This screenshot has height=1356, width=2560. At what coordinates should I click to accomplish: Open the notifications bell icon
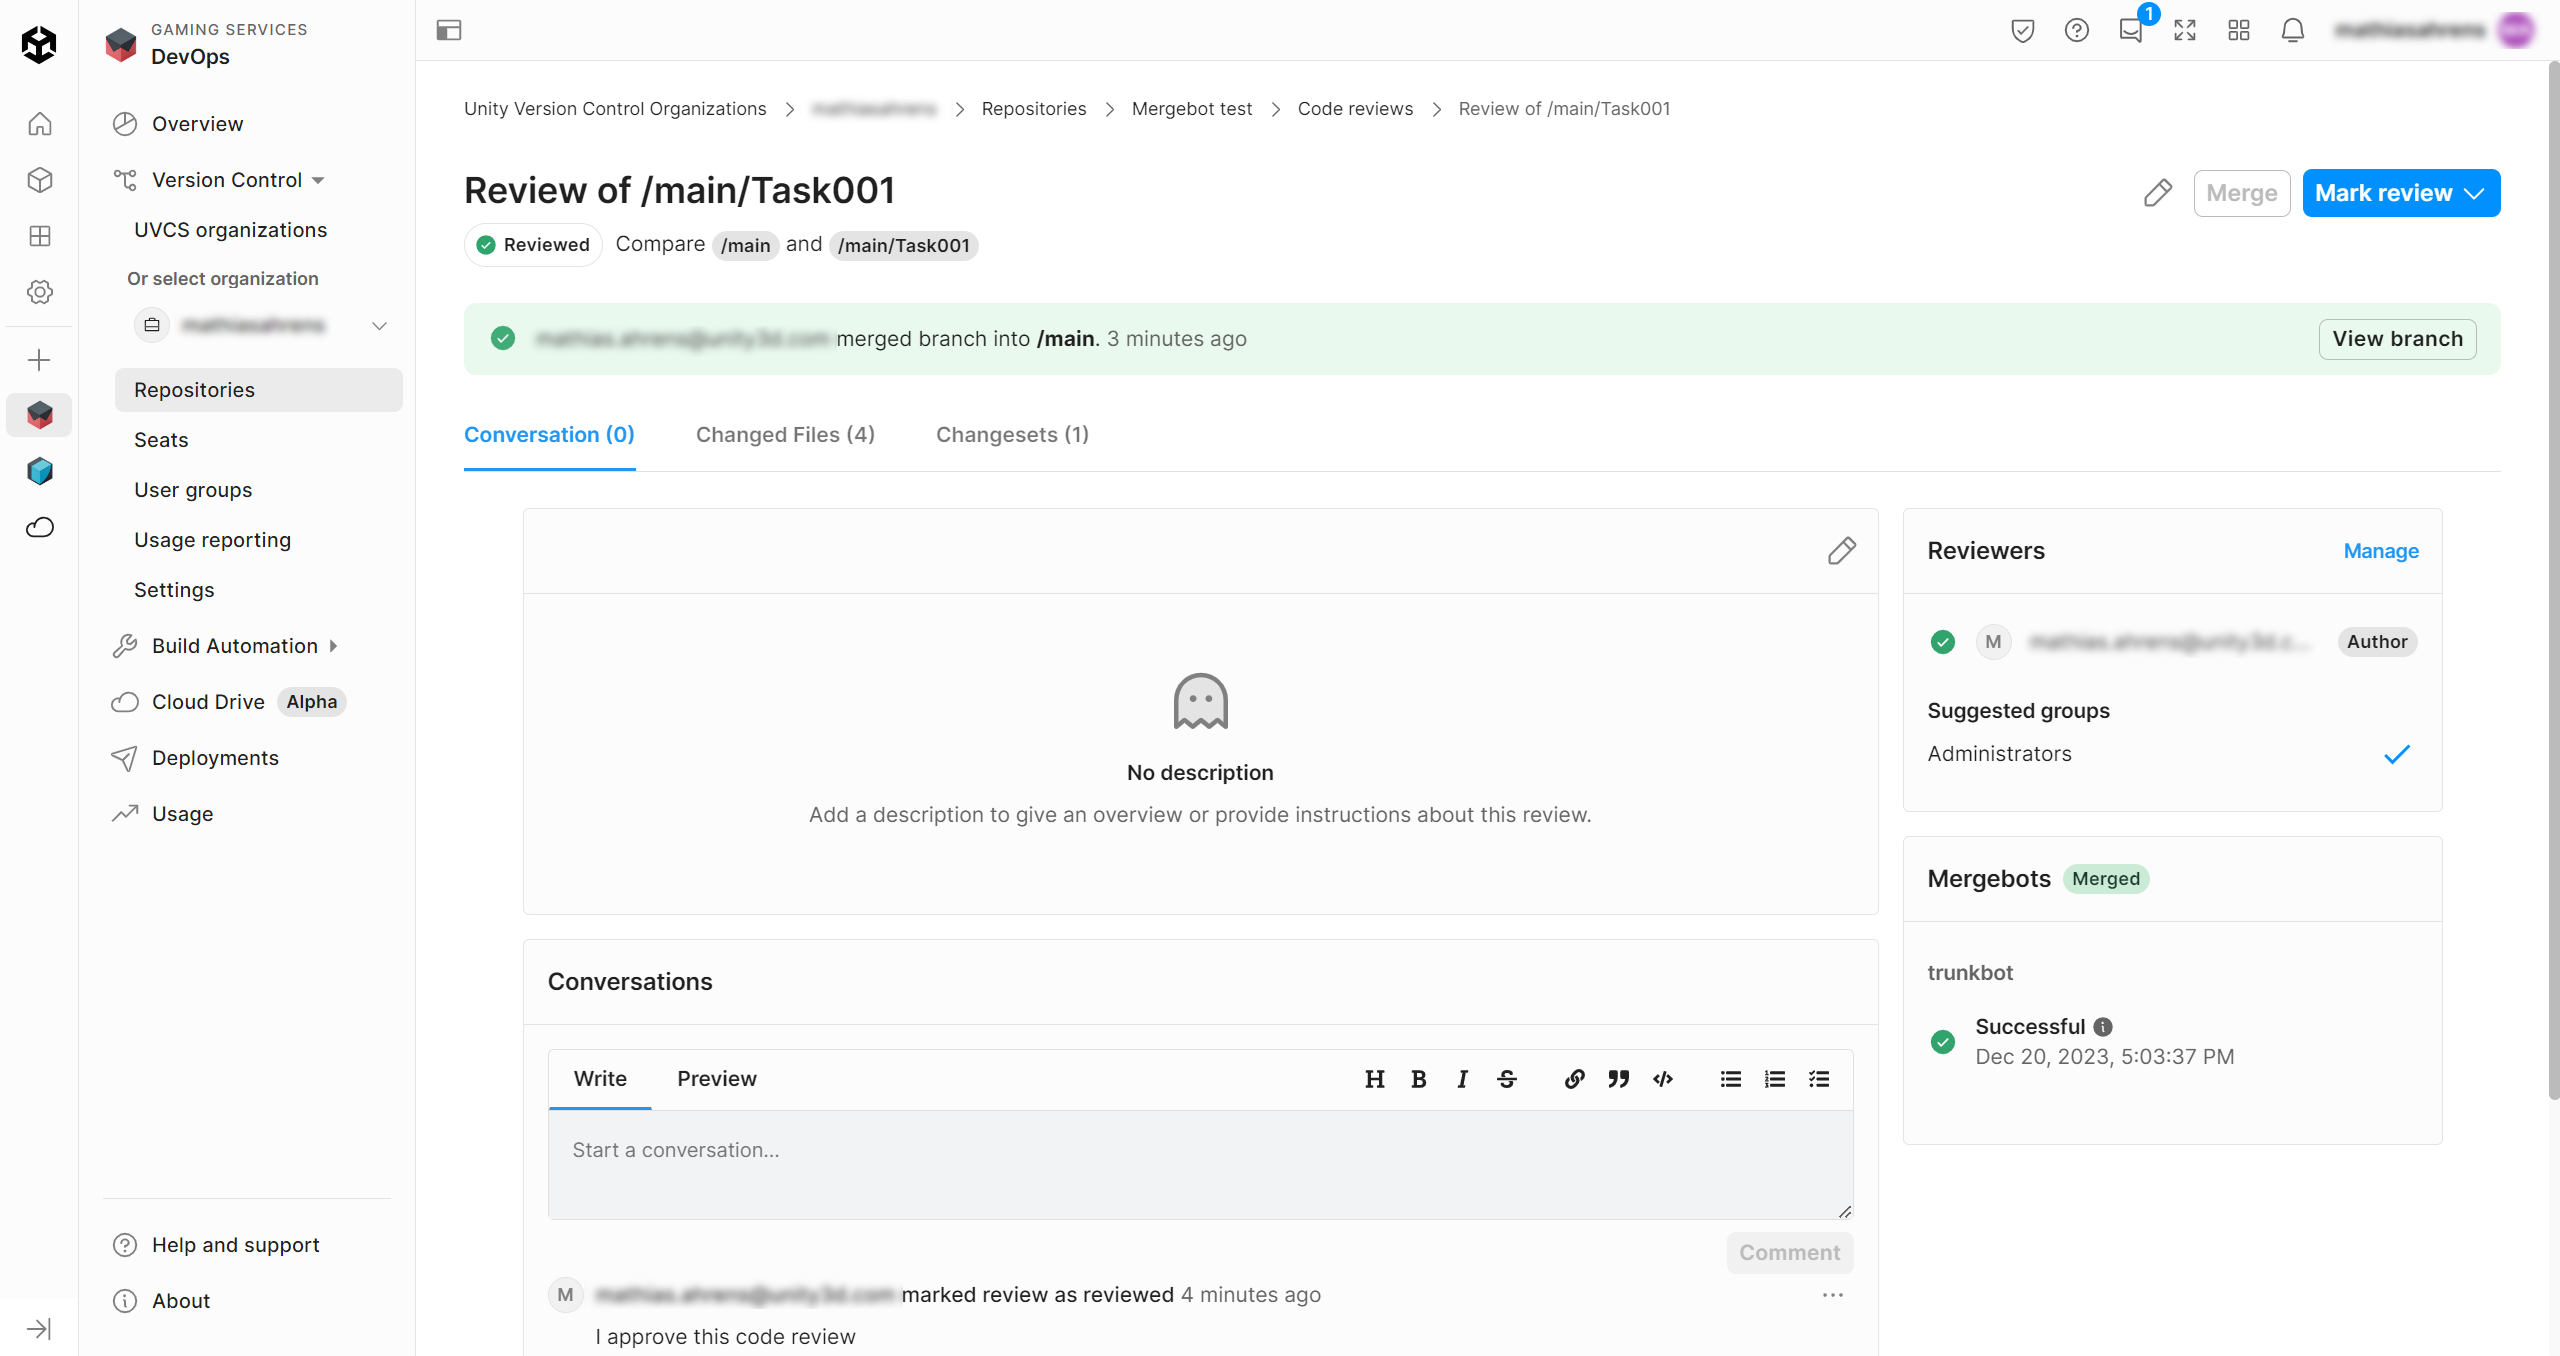coord(2292,31)
